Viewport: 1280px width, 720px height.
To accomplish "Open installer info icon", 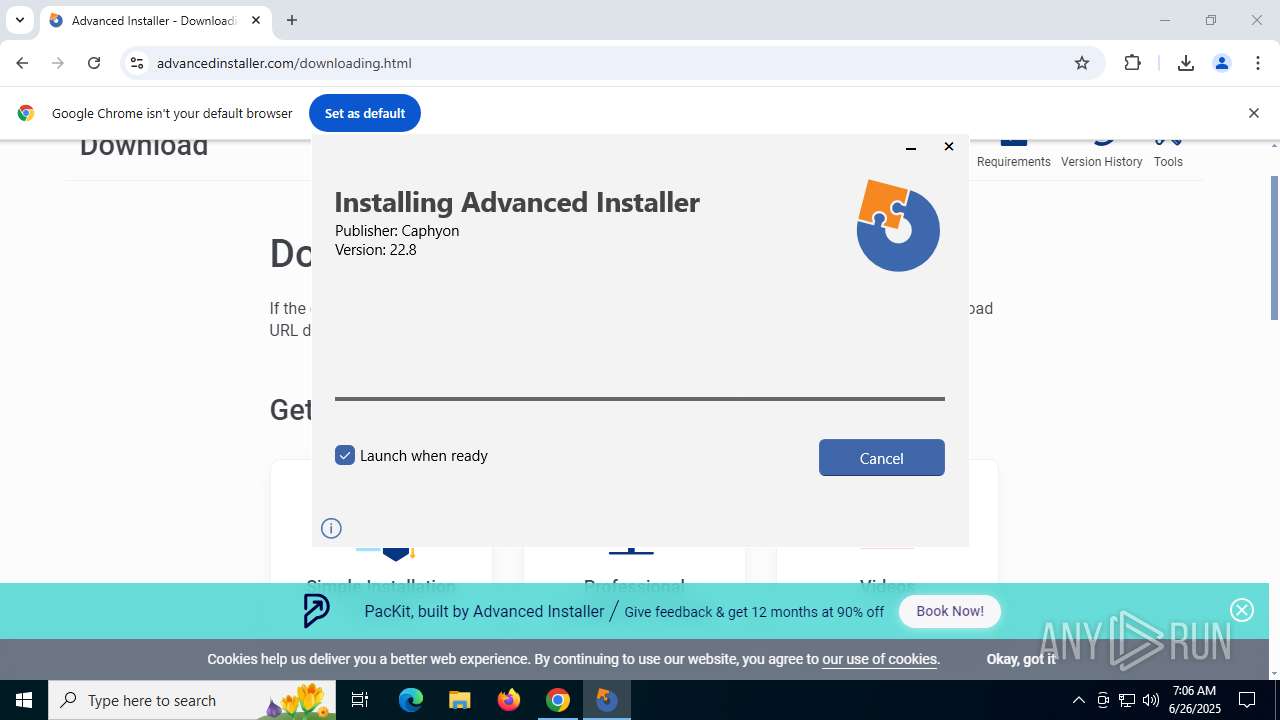I will 331,528.
